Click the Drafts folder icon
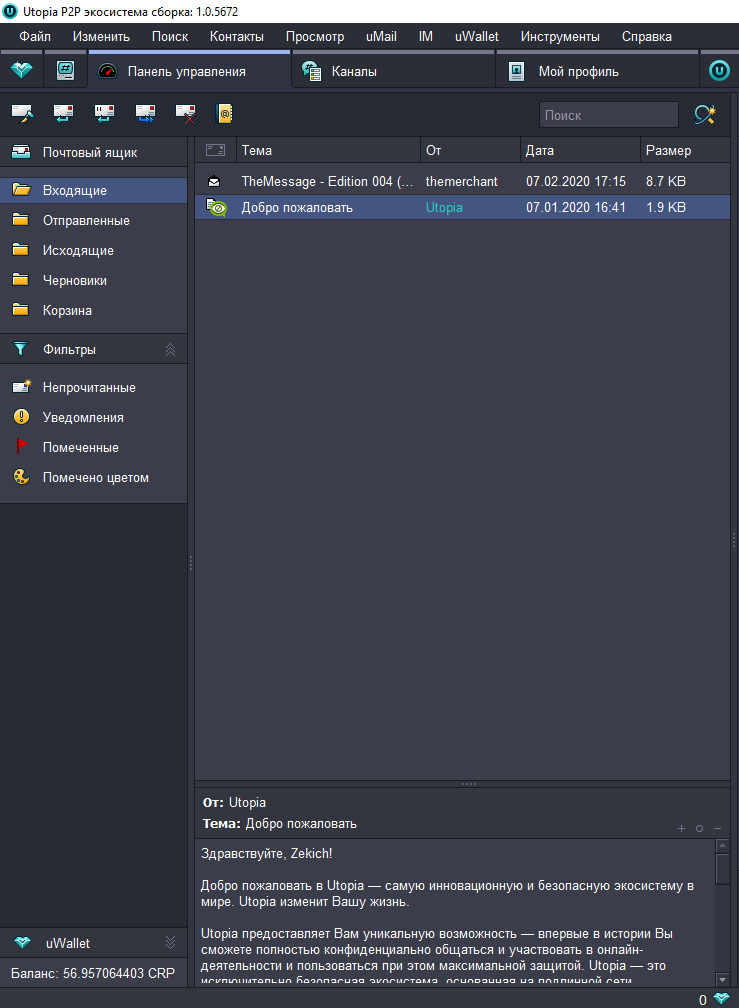 21,280
